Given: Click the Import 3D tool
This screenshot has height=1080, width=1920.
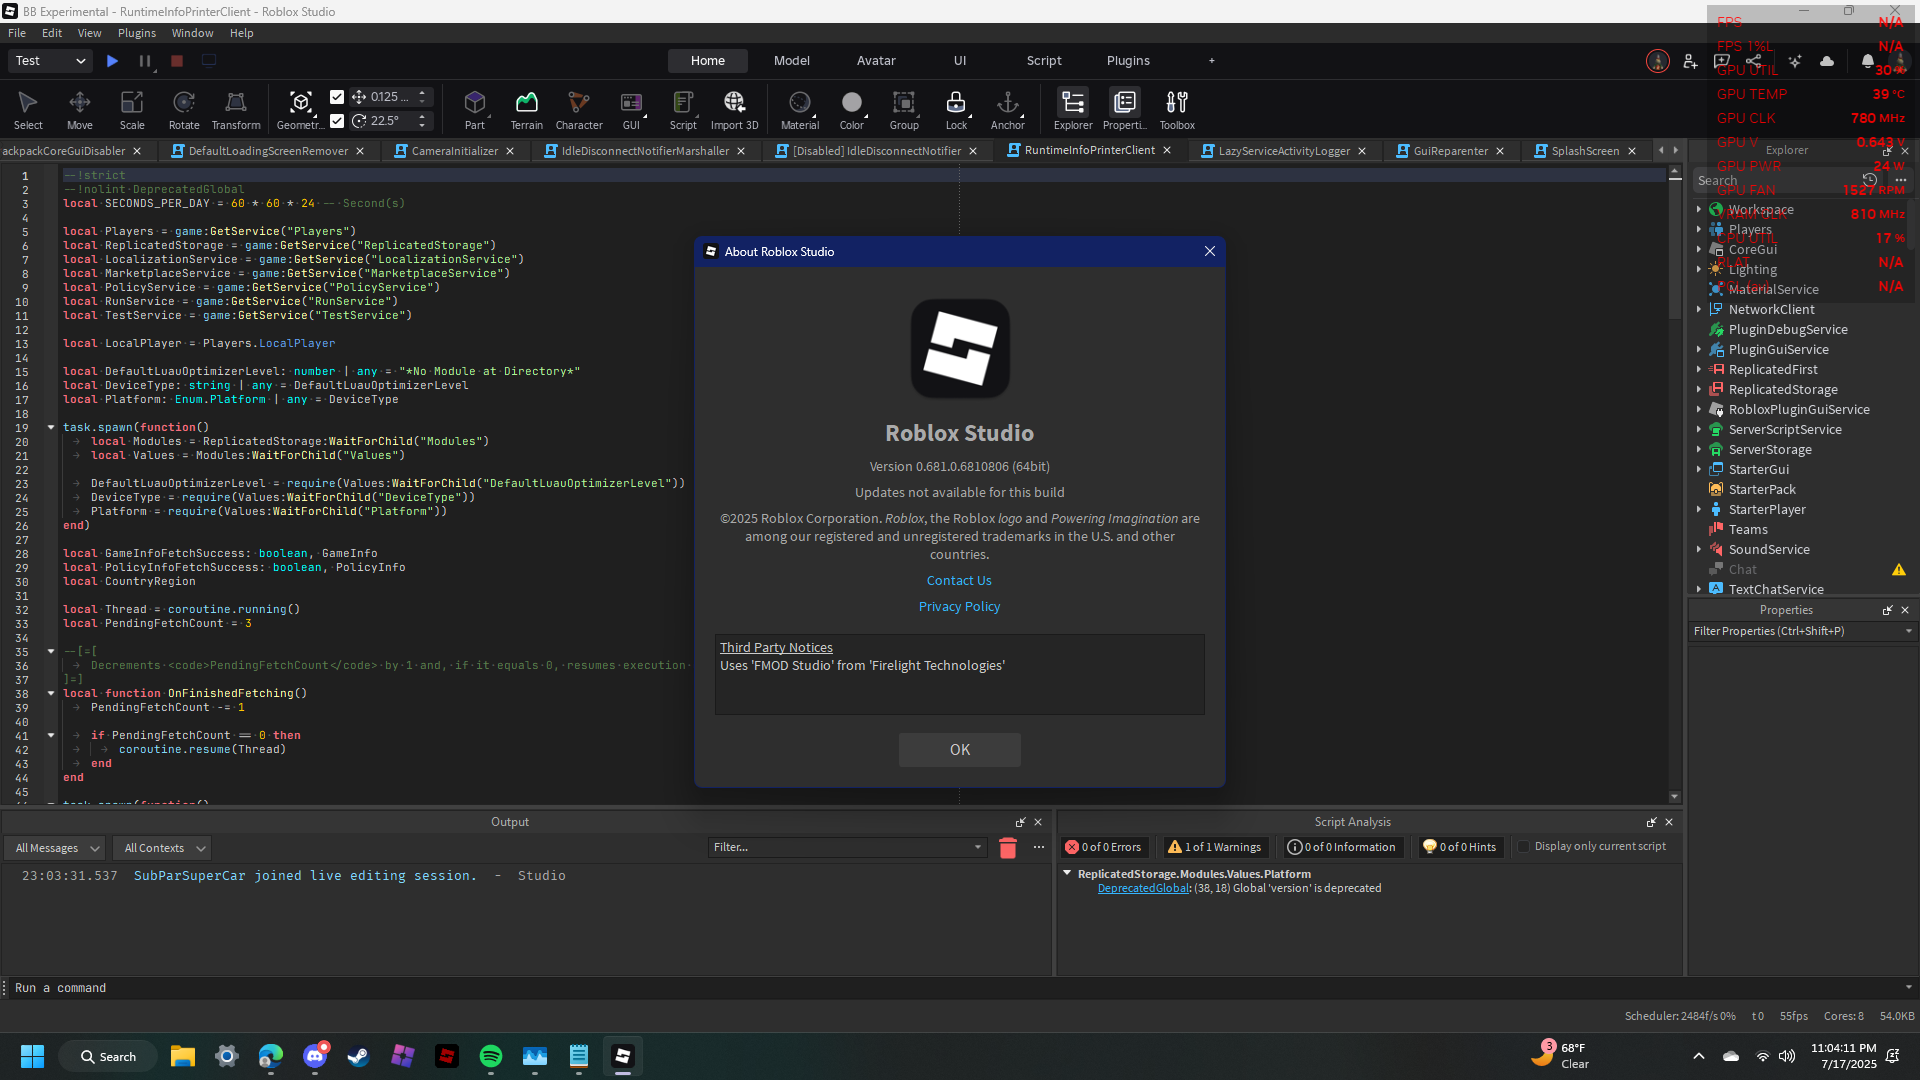Looking at the screenshot, I should coord(734,108).
